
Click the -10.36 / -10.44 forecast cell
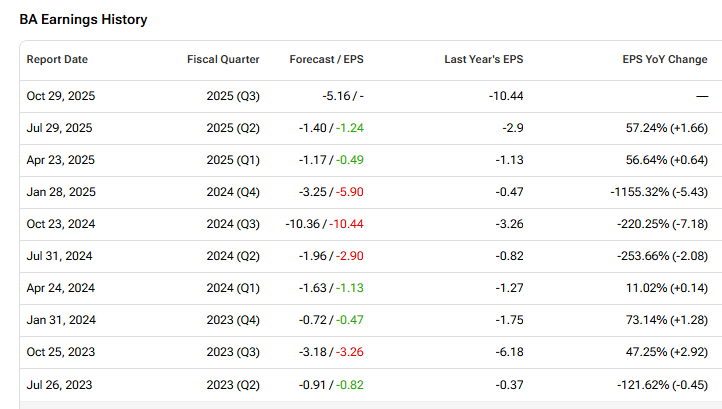click(323, 224)
